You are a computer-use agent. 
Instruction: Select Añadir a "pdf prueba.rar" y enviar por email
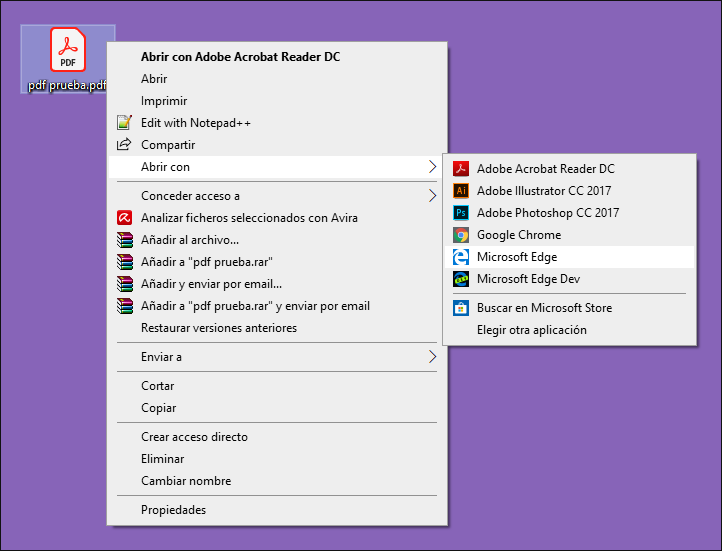277,306
